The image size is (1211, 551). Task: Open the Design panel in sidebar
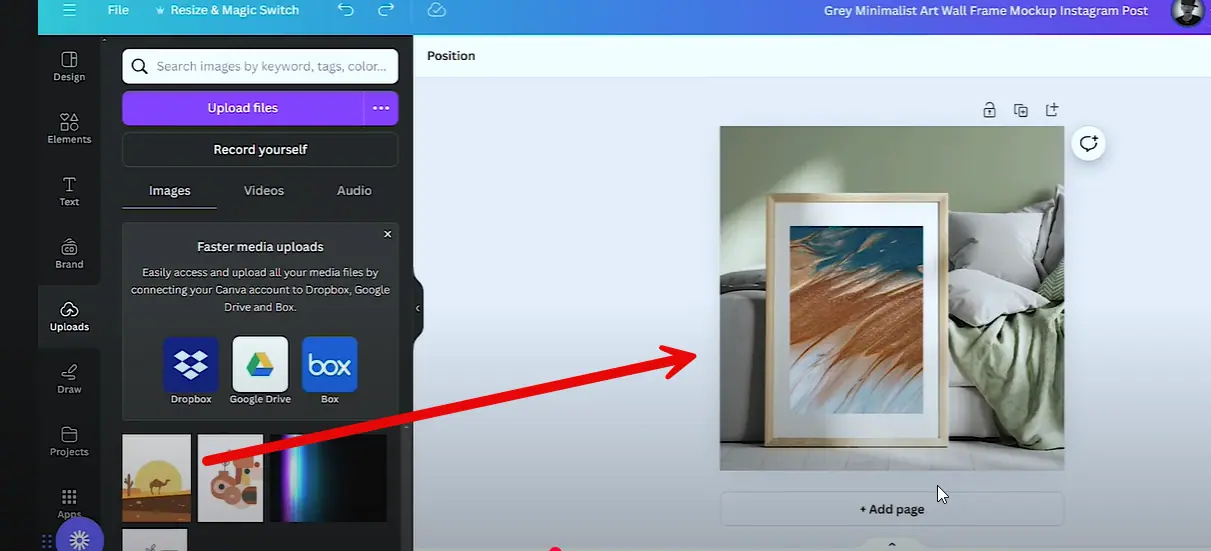coord(69,66)
